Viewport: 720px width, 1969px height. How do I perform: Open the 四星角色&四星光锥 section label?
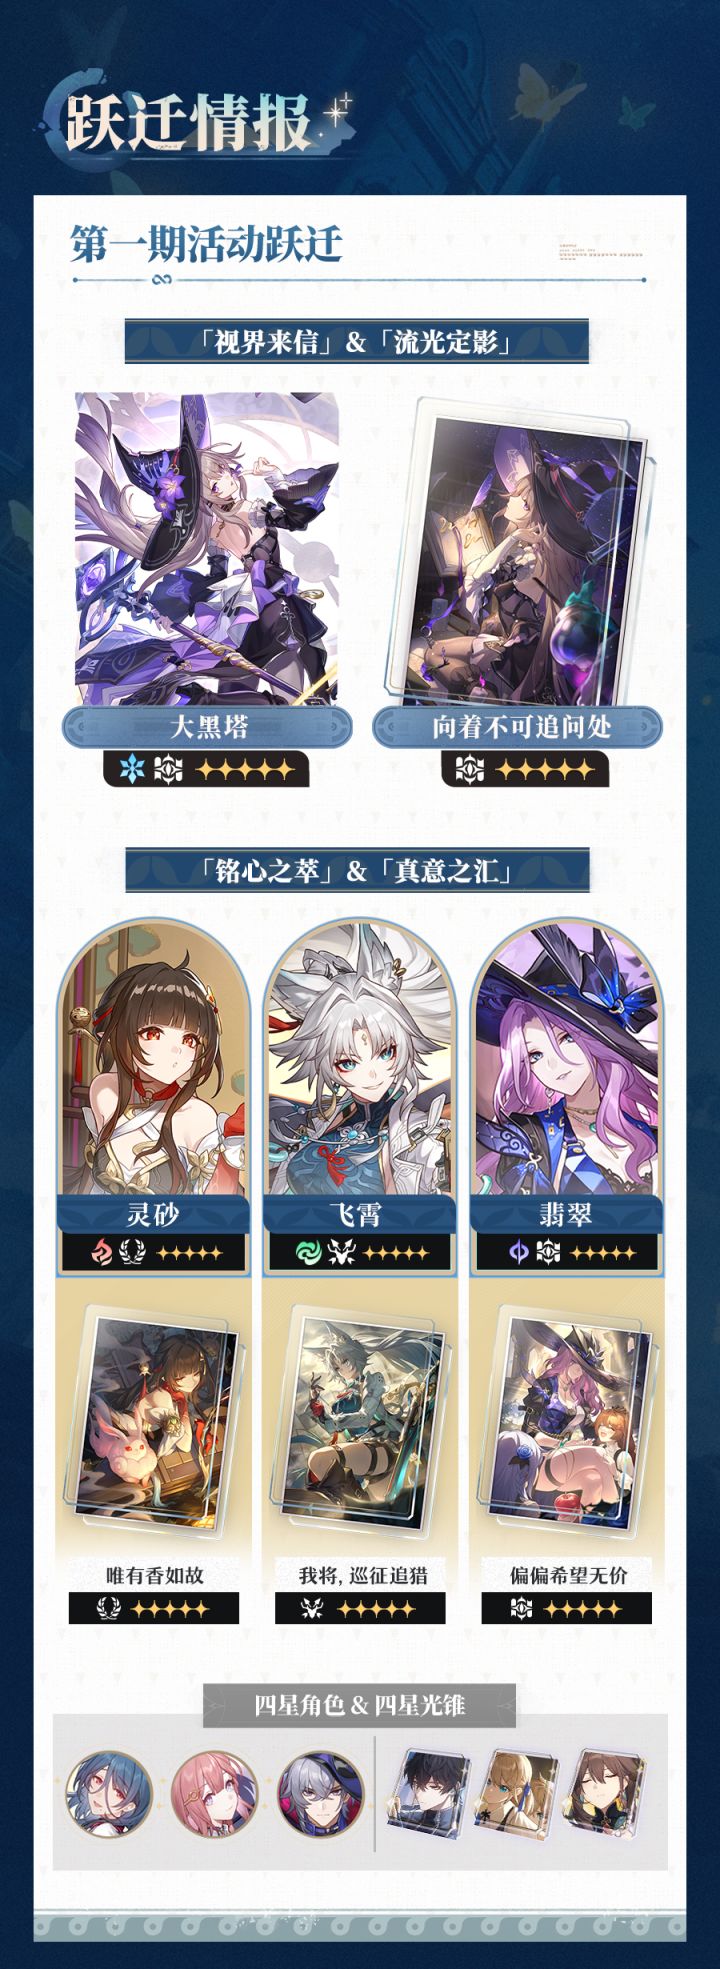pyautogui.click(x=359, y=1705)
